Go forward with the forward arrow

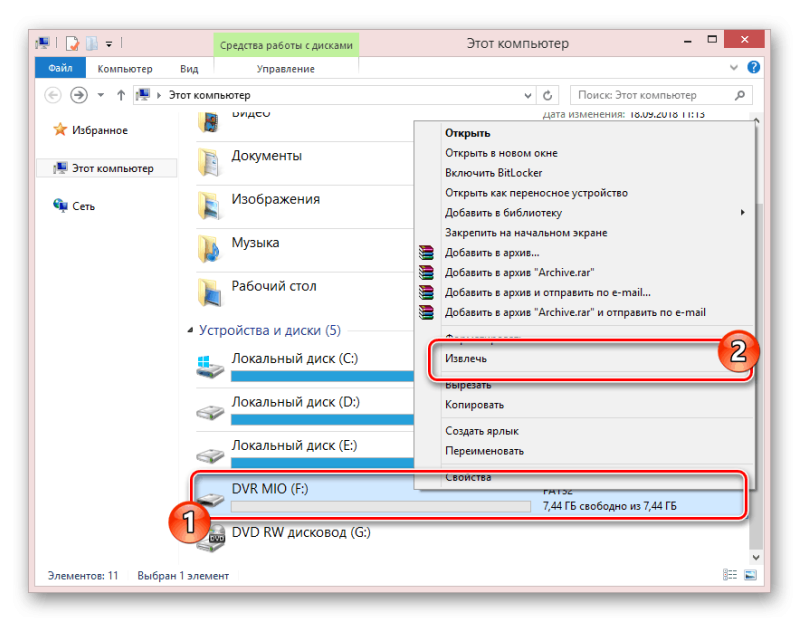[x=79, y=95]
